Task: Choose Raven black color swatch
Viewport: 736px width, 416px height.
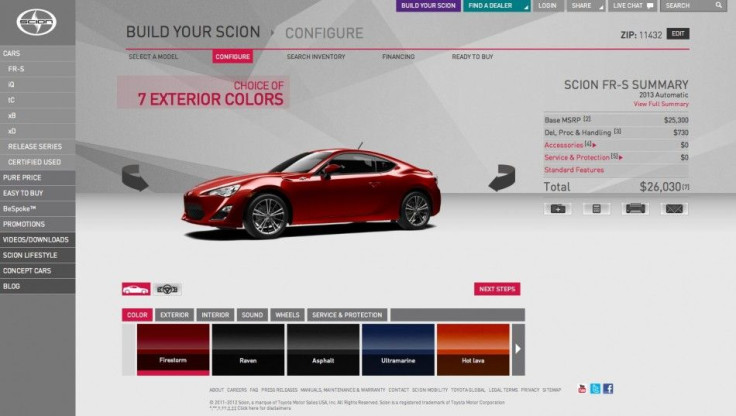Action: coord(248,349)
